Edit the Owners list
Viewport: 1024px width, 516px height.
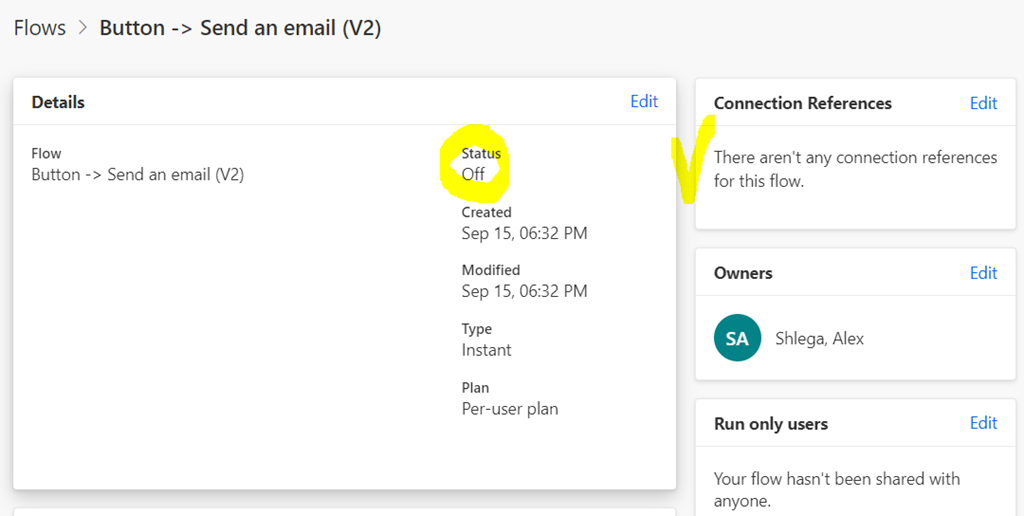click(x=984, y=273)
